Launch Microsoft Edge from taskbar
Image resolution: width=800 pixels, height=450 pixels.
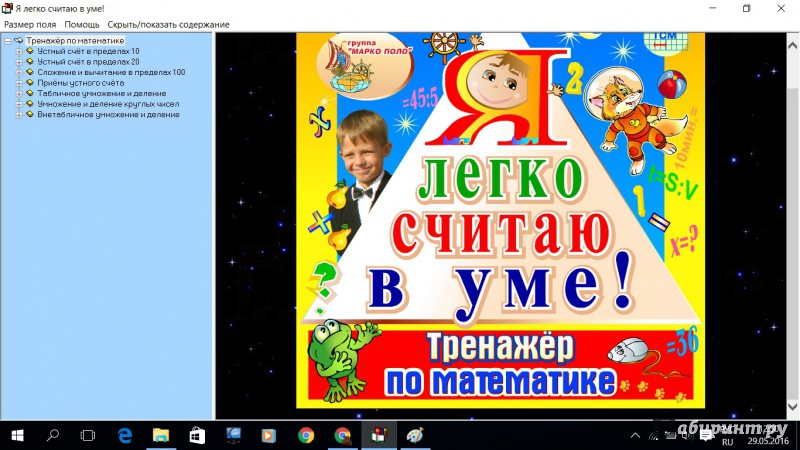(x=125, y=435)
